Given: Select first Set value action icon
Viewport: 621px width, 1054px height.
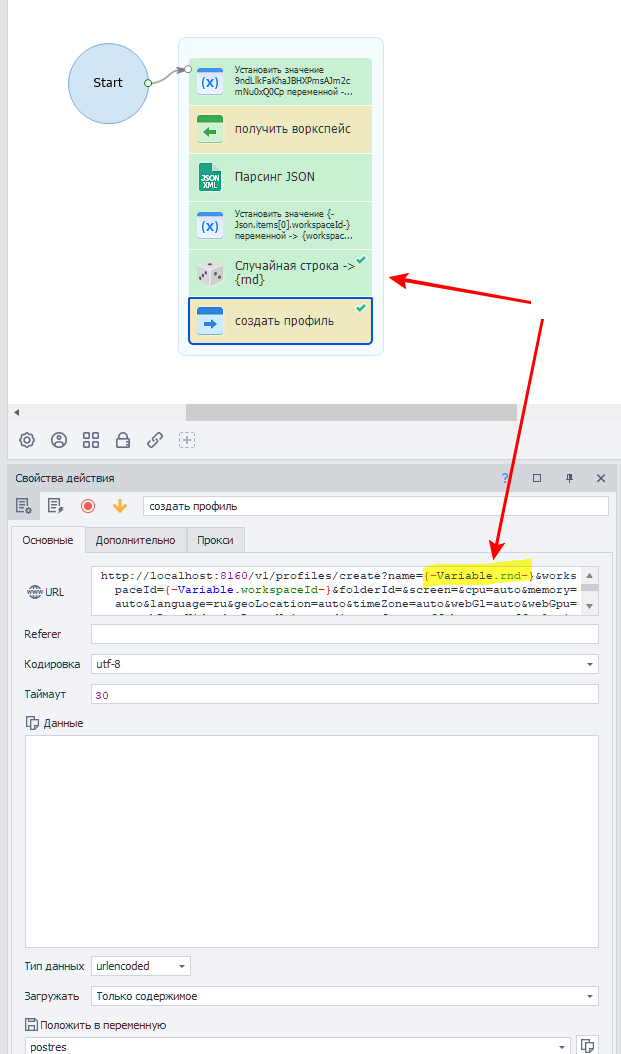Looking at the screenshot, I should [210, 82].
